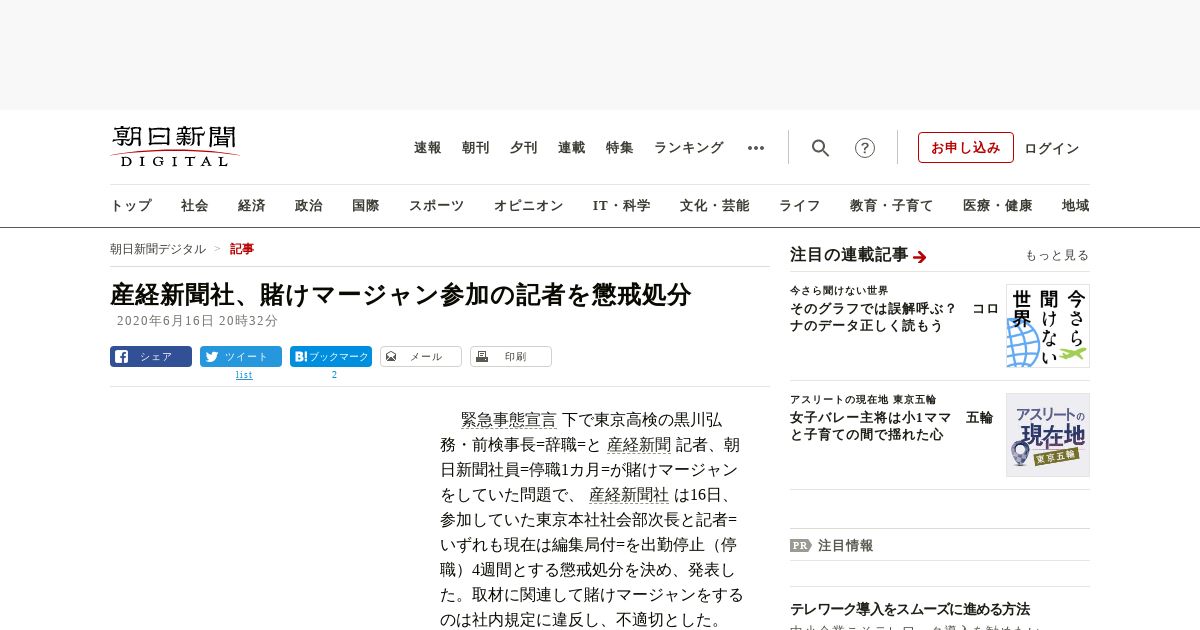This screenshot has height=630, width=1200.
Task: Open the Twitter list link
Action: (x=244, y=375)
